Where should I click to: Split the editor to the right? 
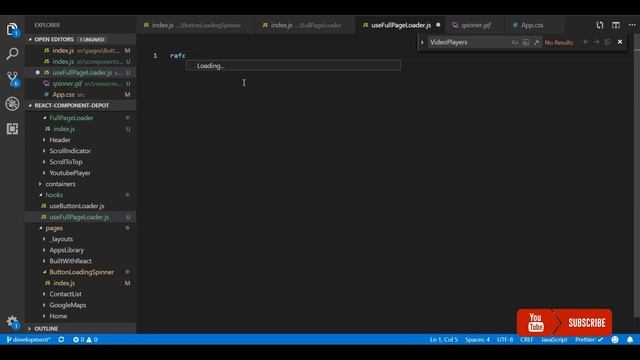click(x=616, y=25)
